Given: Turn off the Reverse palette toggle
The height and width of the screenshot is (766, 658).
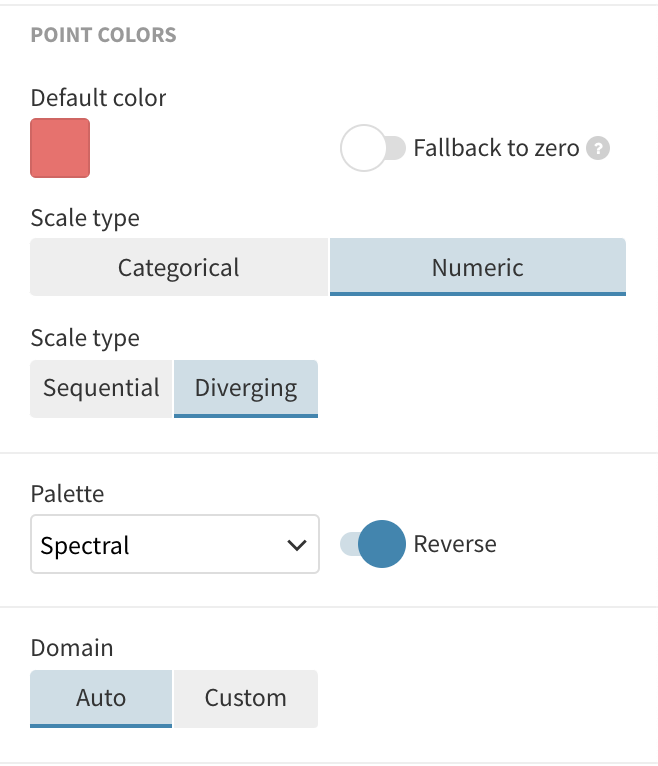Looking at the screenshot, I should [x=373, y=544].
